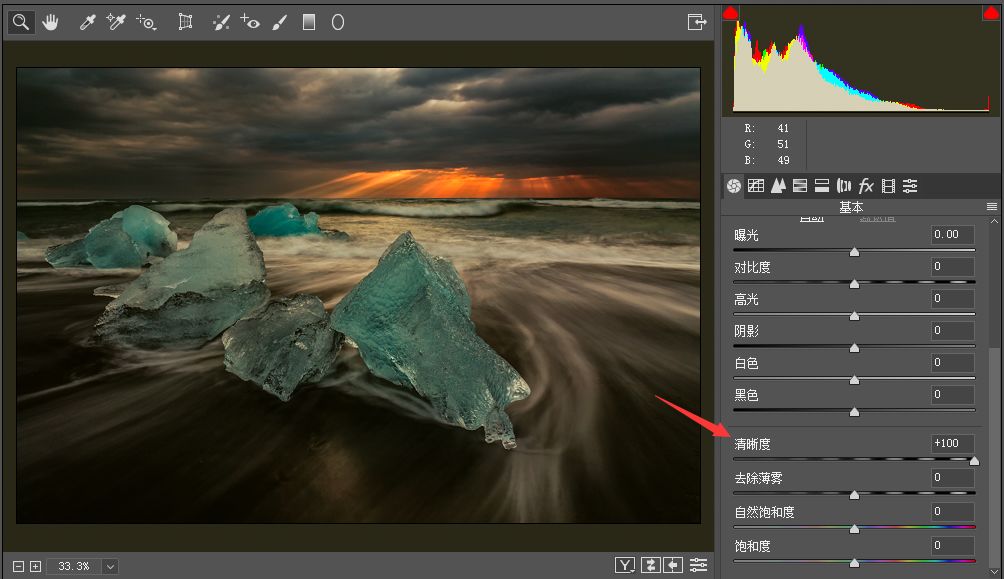This screenshot has height=579, width=1004.
Task: Choose the Spot Removal tool
Action: 222,22
